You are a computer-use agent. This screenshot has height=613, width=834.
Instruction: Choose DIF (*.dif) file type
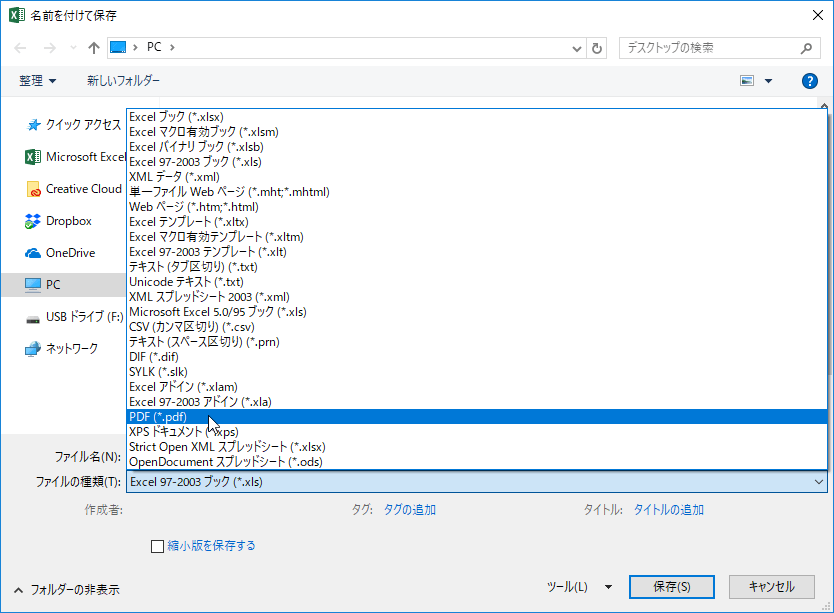tap(477, 357)
